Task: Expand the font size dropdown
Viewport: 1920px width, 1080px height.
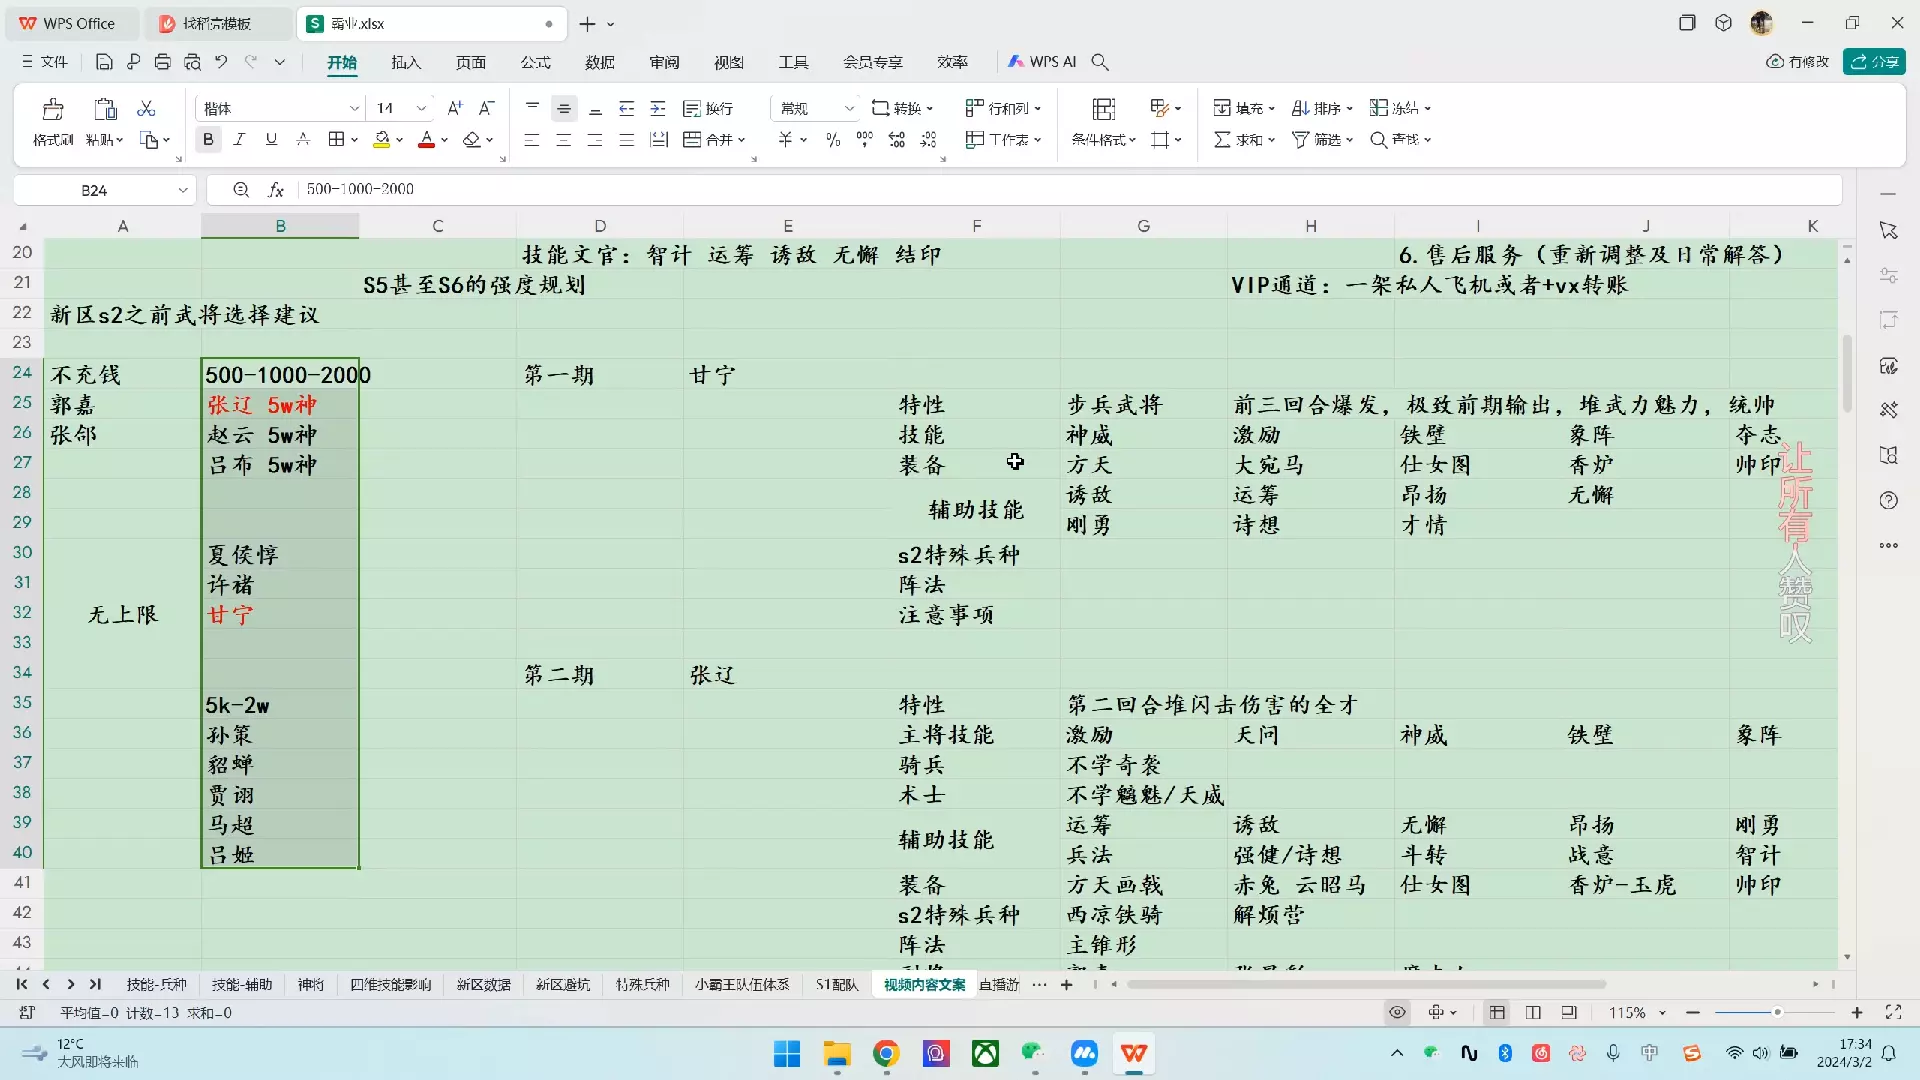Action: point(421,108)
